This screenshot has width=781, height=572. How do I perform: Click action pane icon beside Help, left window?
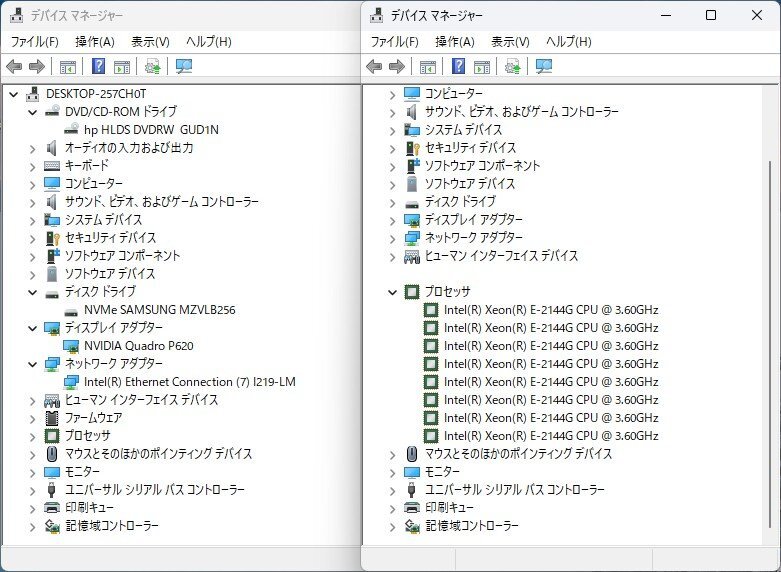122,66
